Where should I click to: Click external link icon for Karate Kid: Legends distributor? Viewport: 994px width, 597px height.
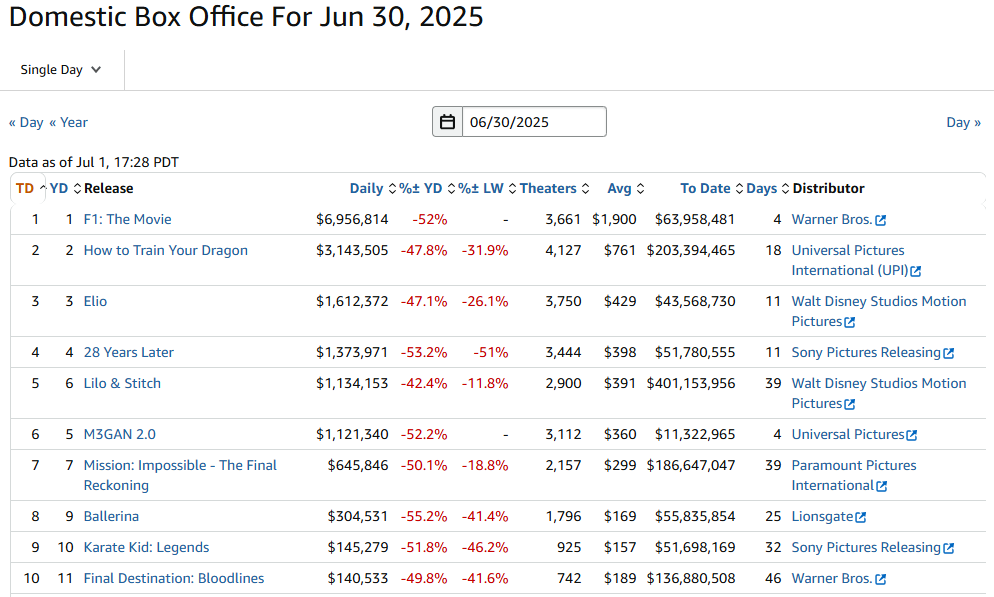coord(948,548)
